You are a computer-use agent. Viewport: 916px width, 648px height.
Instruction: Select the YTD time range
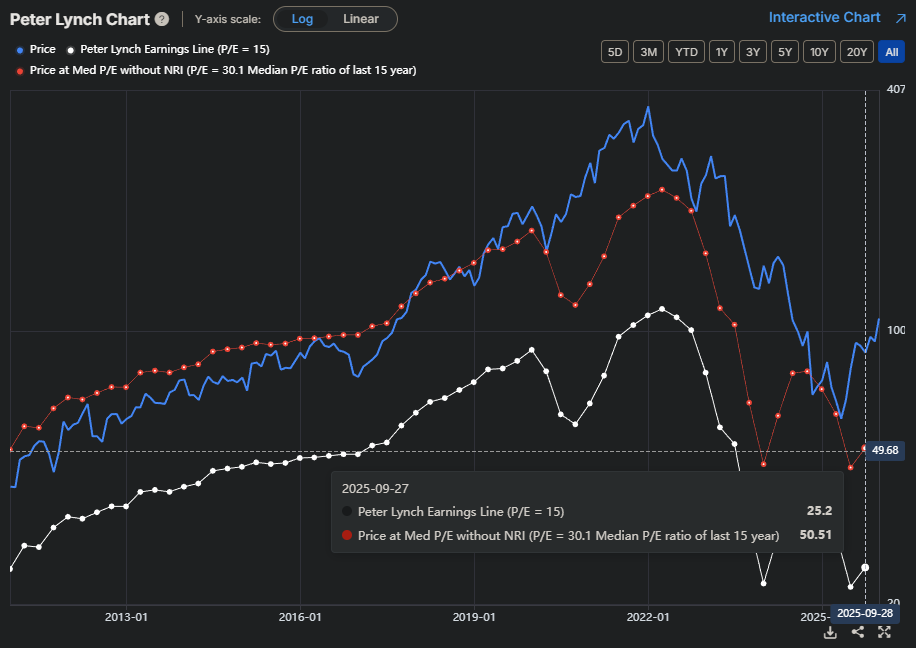tap(685, 52)
